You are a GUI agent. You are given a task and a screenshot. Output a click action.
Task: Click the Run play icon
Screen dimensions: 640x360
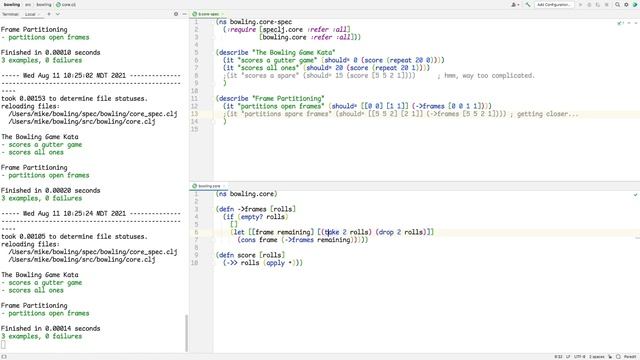580,4
